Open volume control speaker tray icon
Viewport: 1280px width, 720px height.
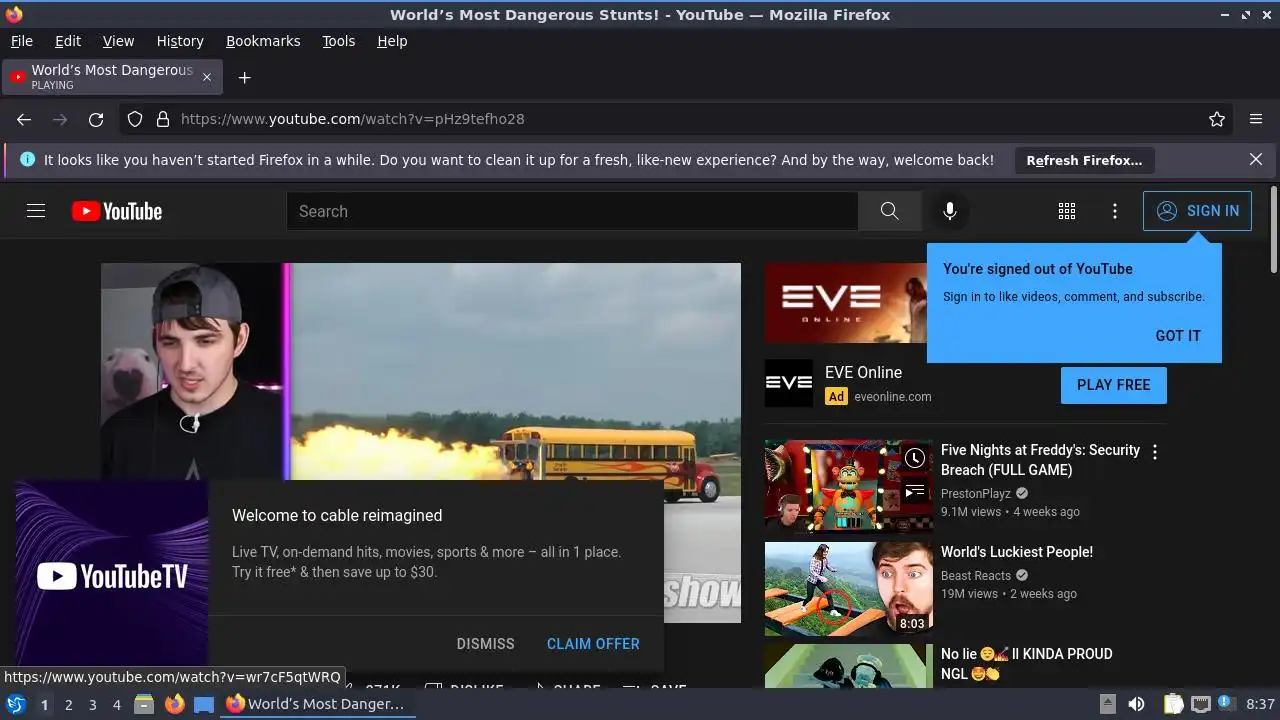click(1136, 704)
